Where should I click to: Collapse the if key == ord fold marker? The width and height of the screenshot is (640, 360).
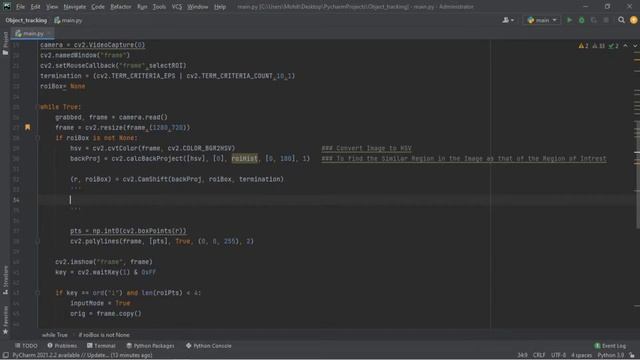point(37,293)
